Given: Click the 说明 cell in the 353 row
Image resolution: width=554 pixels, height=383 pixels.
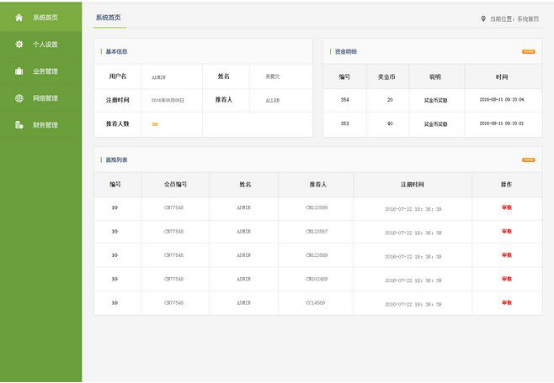Looking at the screenshot, I should 436,124.
